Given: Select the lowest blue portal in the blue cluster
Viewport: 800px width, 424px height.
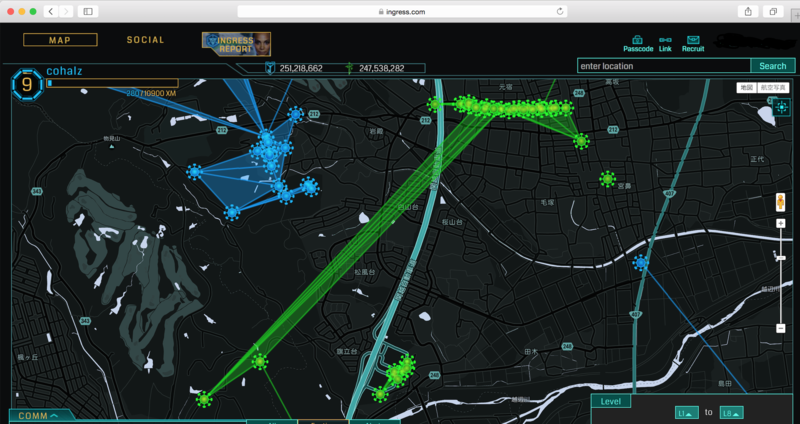Looking at the screenshot, I should [232, 212].
